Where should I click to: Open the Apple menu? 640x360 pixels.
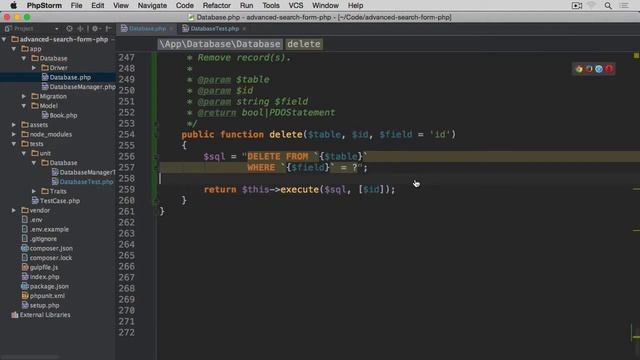tap(13, 5)
